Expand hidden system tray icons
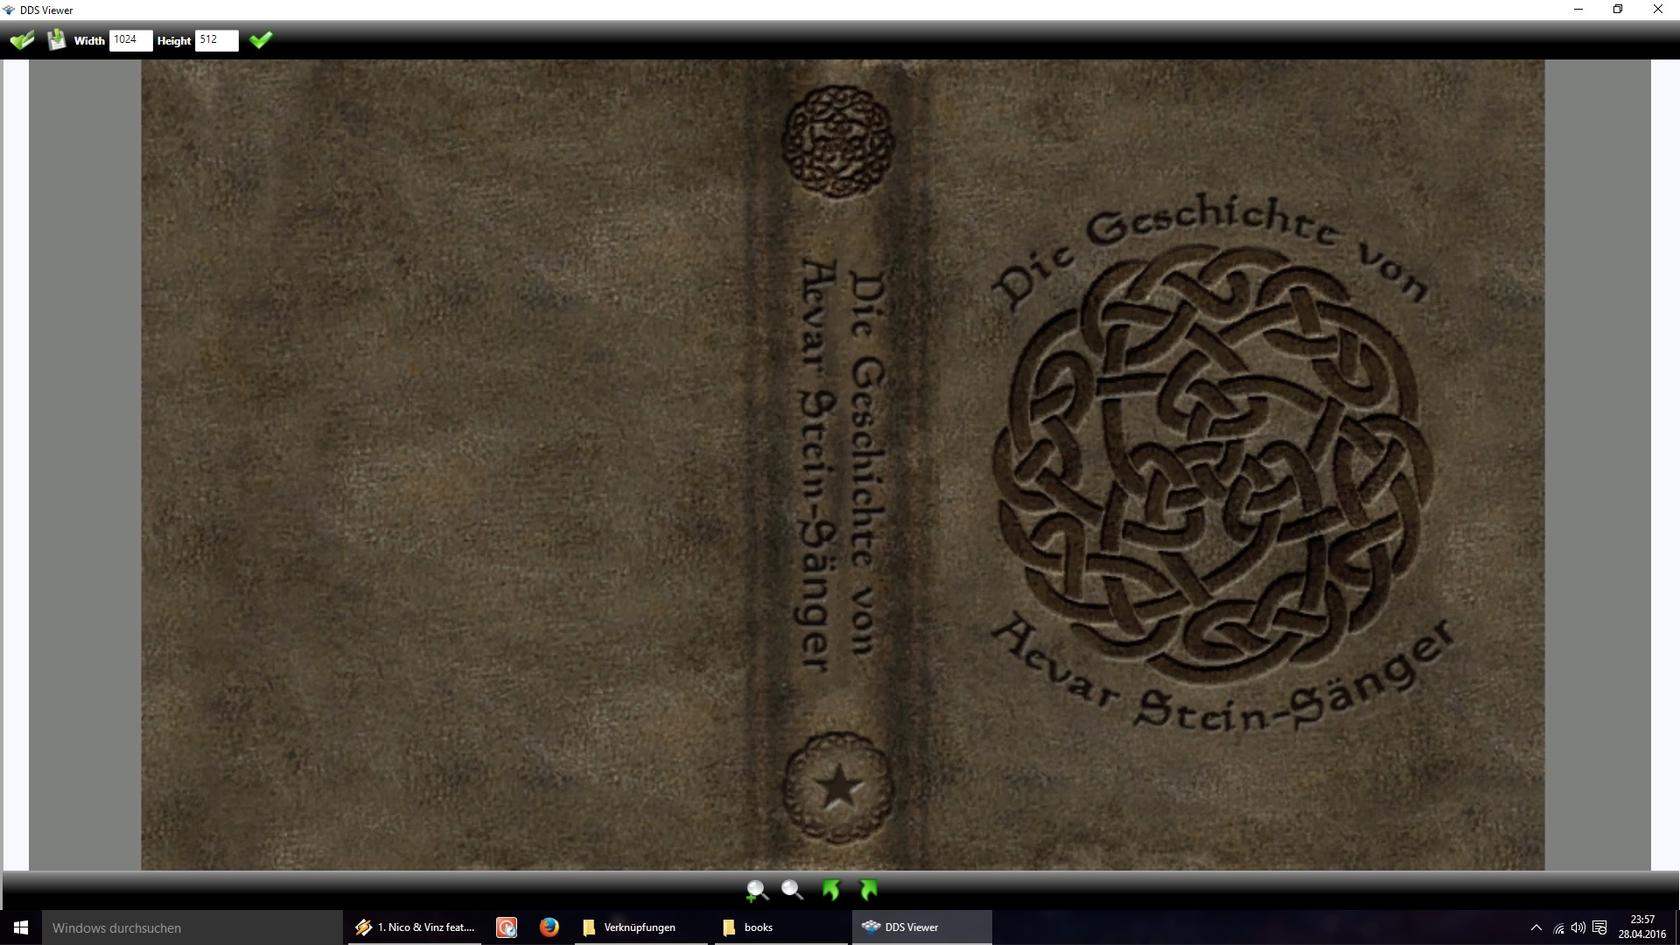The width and height of the screenshot is (1680, 945). pyautogui.click(x=1536, y=928)
